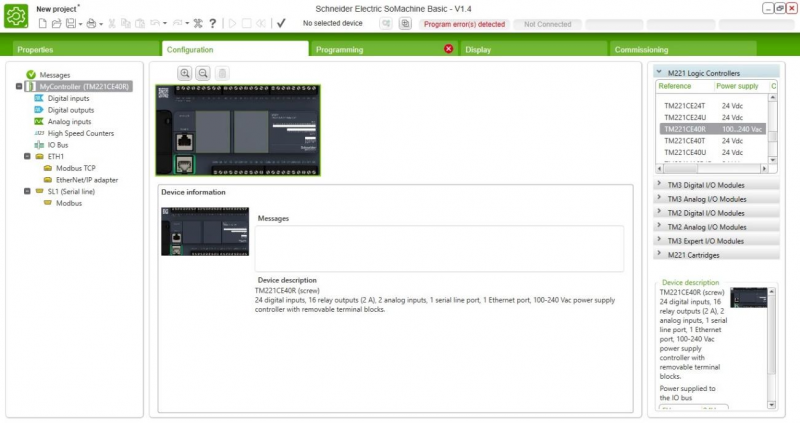This screenshot has width=800, height=423.
Task: Click the login device icon beside No selected device
Action: tap(386, 23)
